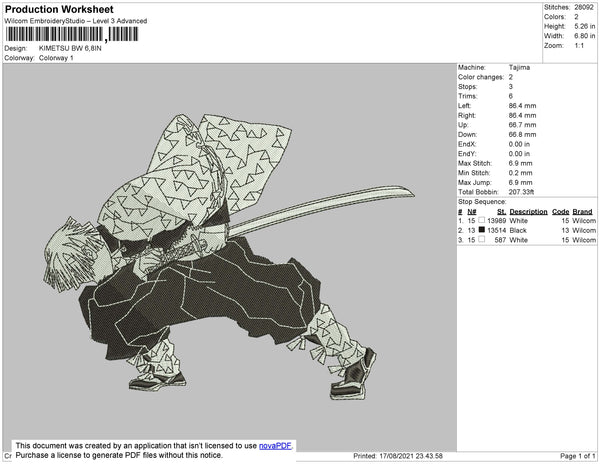The image size is (600, 464).
Task: Click the "Description" column header
Action: (528, 212)
